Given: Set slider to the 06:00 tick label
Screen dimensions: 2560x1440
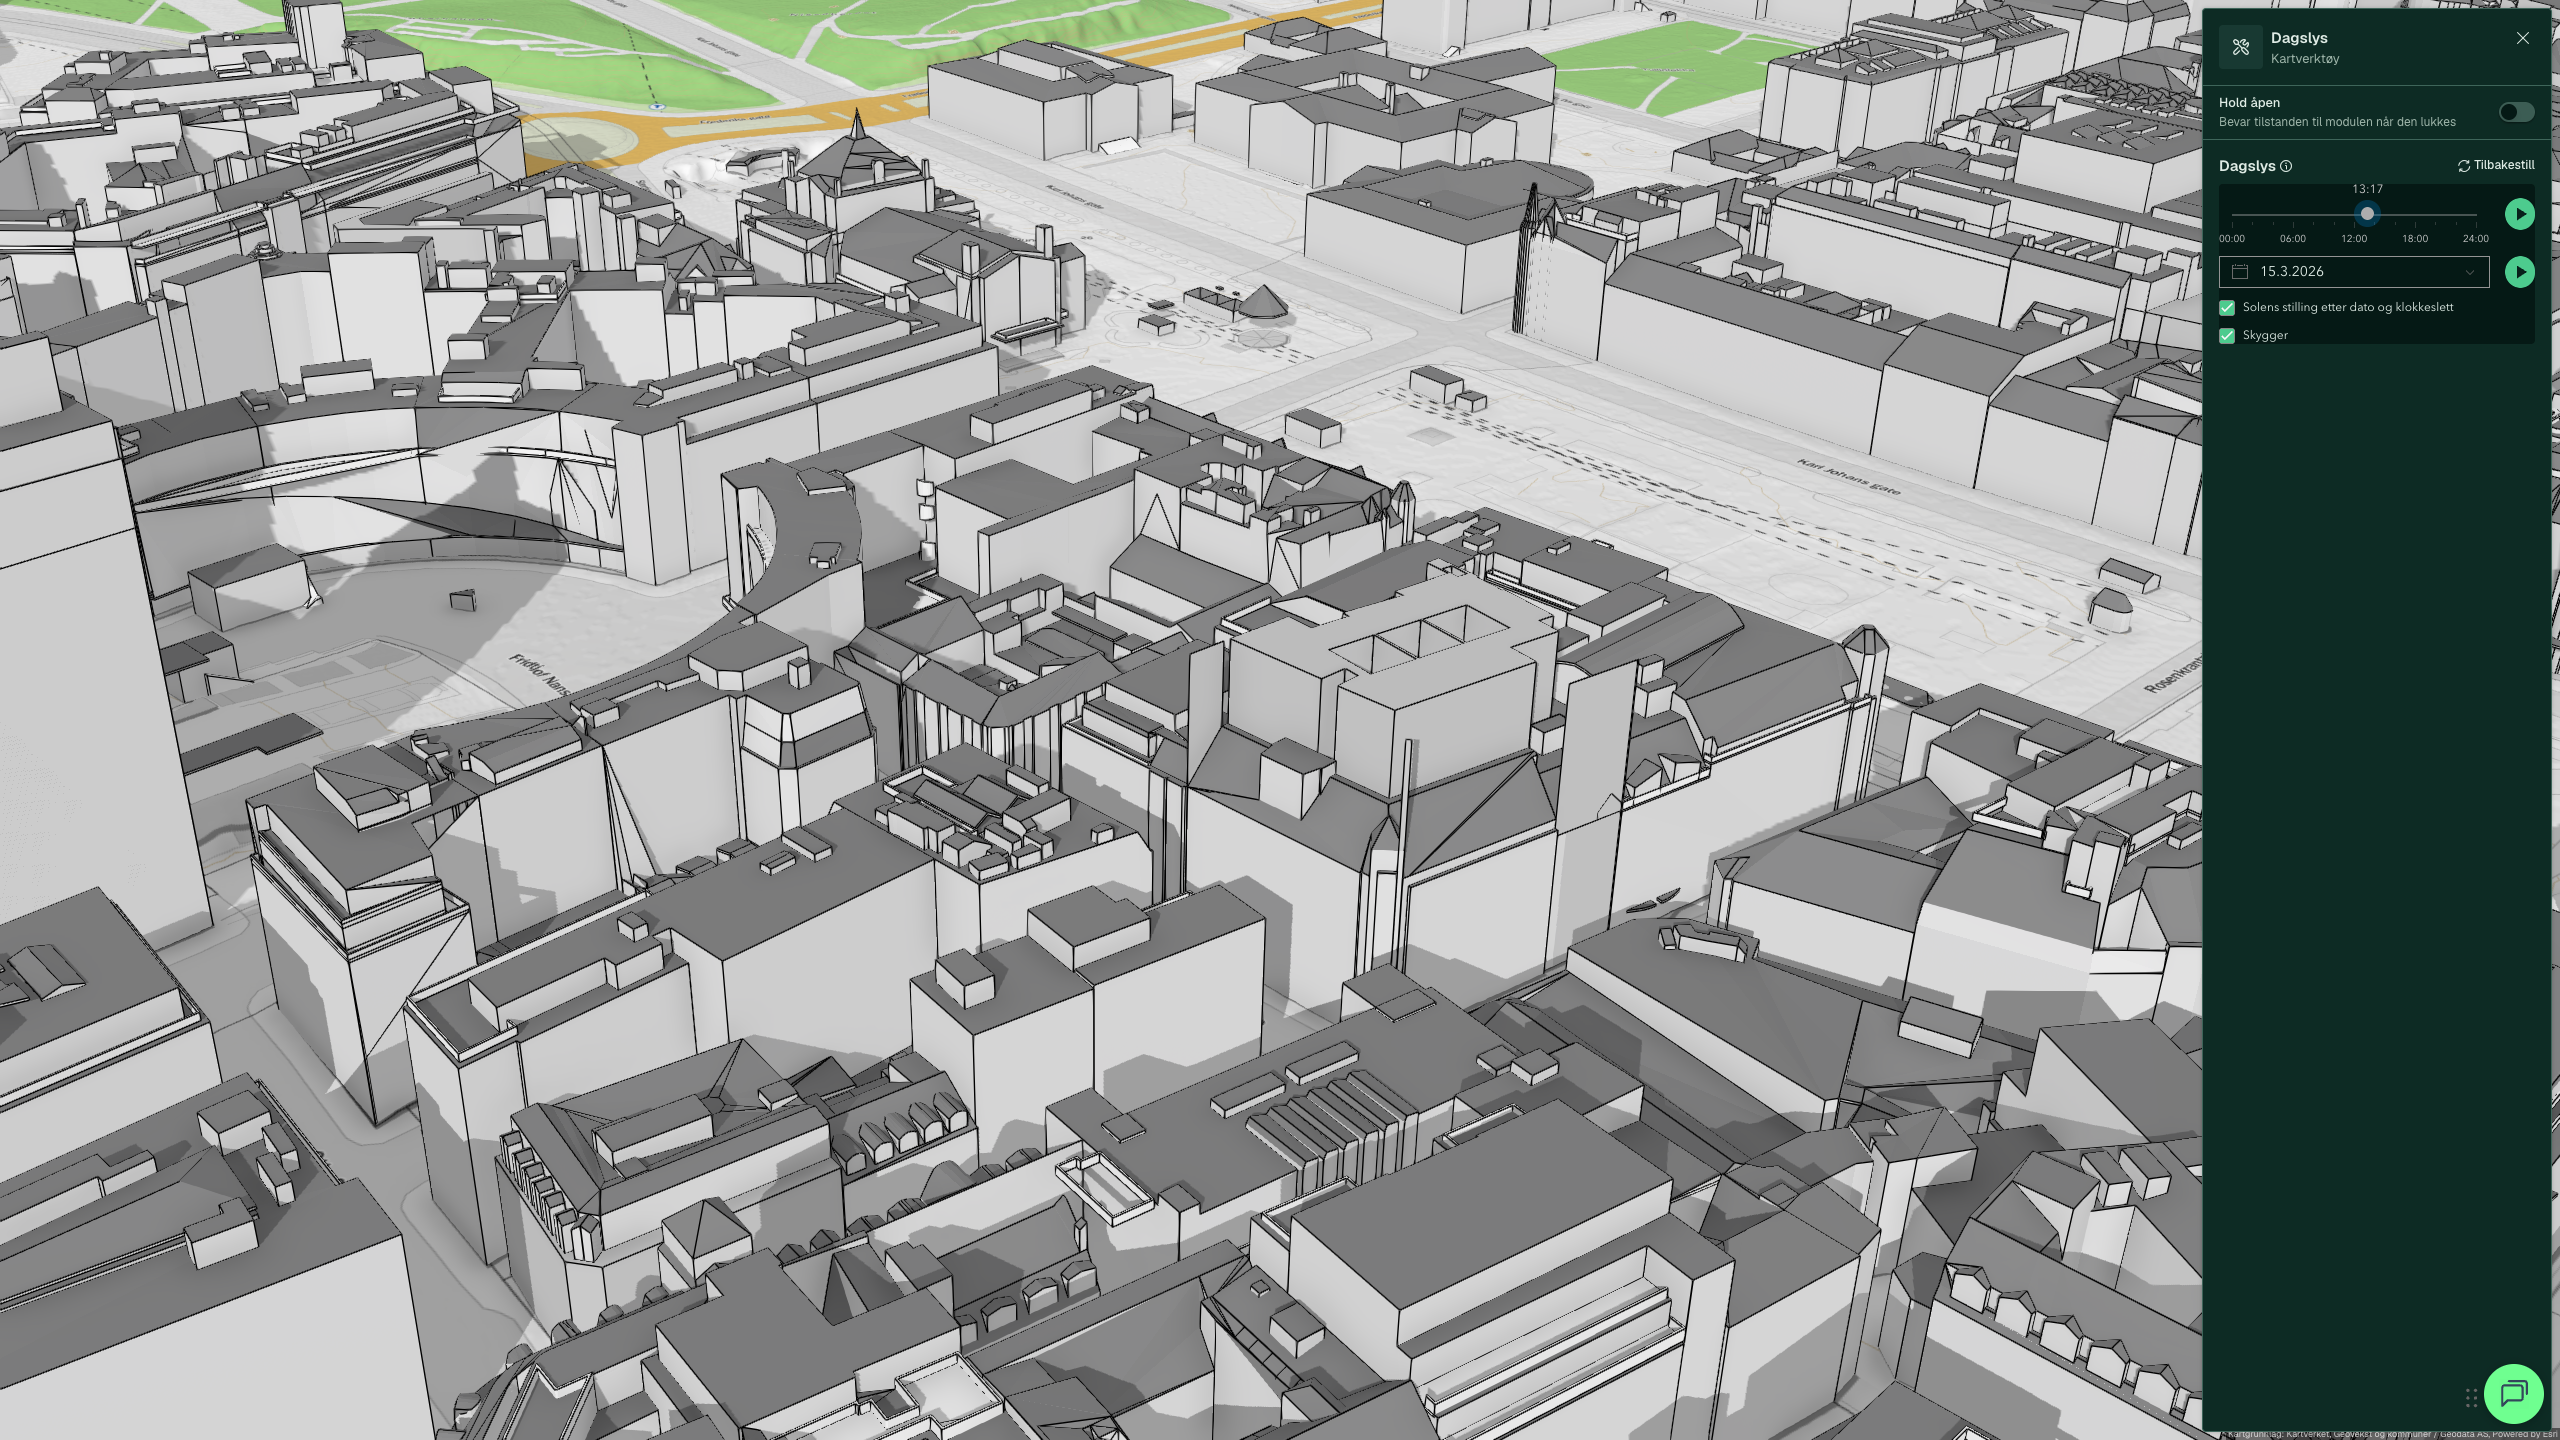Looking at the screenshot, I should click(2293, 239).
